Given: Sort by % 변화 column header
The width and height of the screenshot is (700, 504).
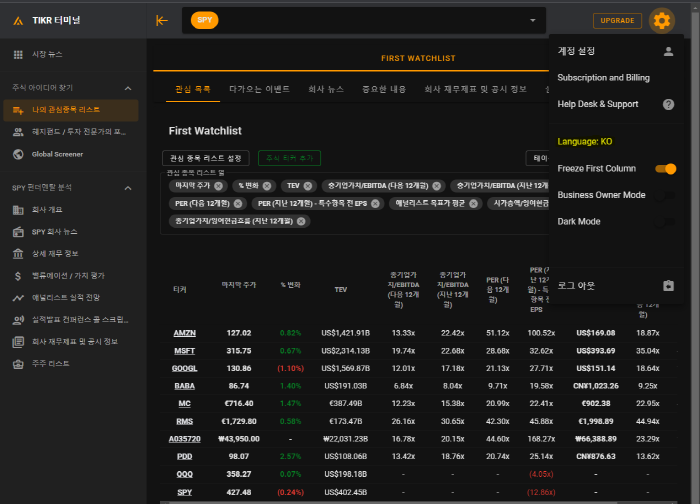Looking at the screenshot, I should (290, 285).
